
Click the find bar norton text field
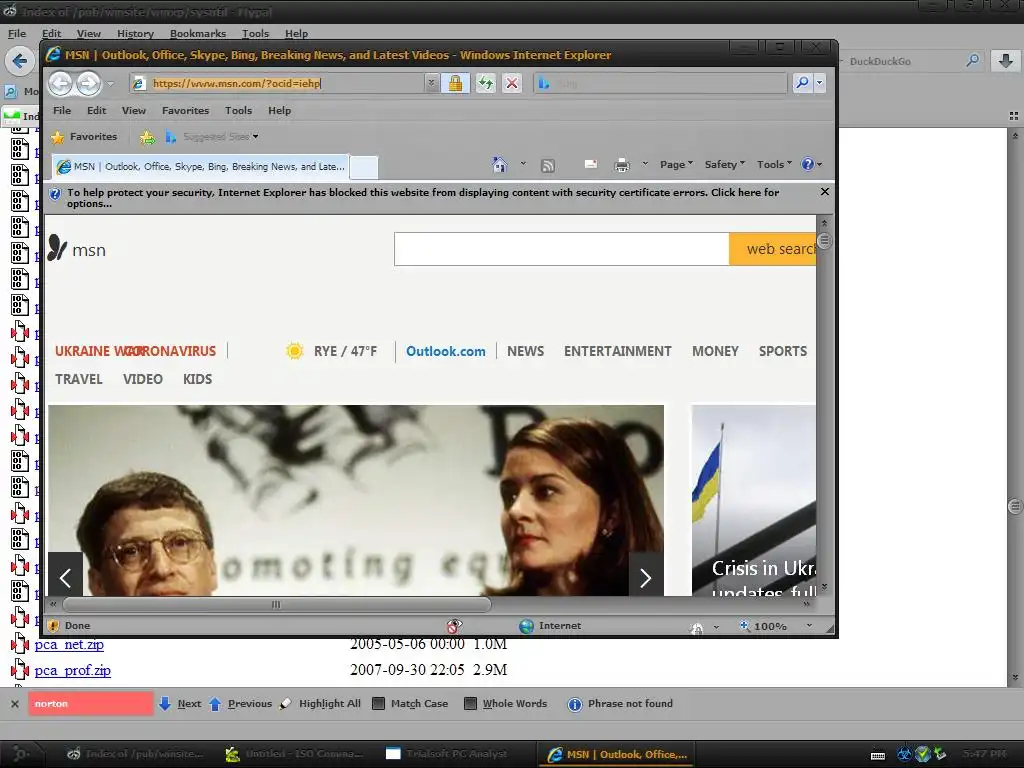click(x=91, y=703)
